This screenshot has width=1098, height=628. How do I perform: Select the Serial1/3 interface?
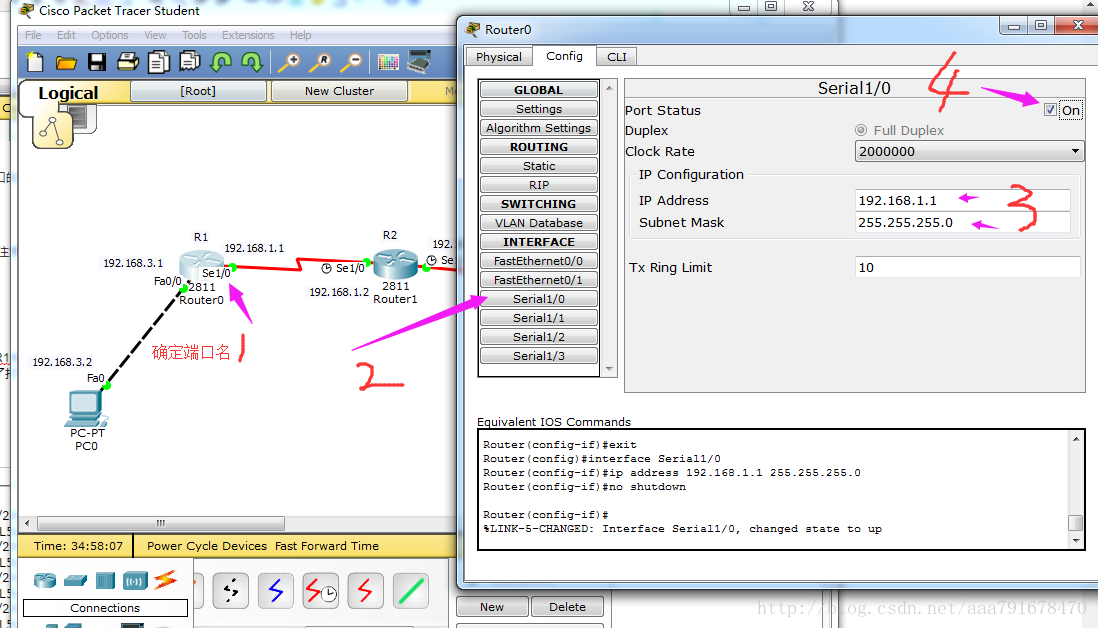click(x=538, y=356)
